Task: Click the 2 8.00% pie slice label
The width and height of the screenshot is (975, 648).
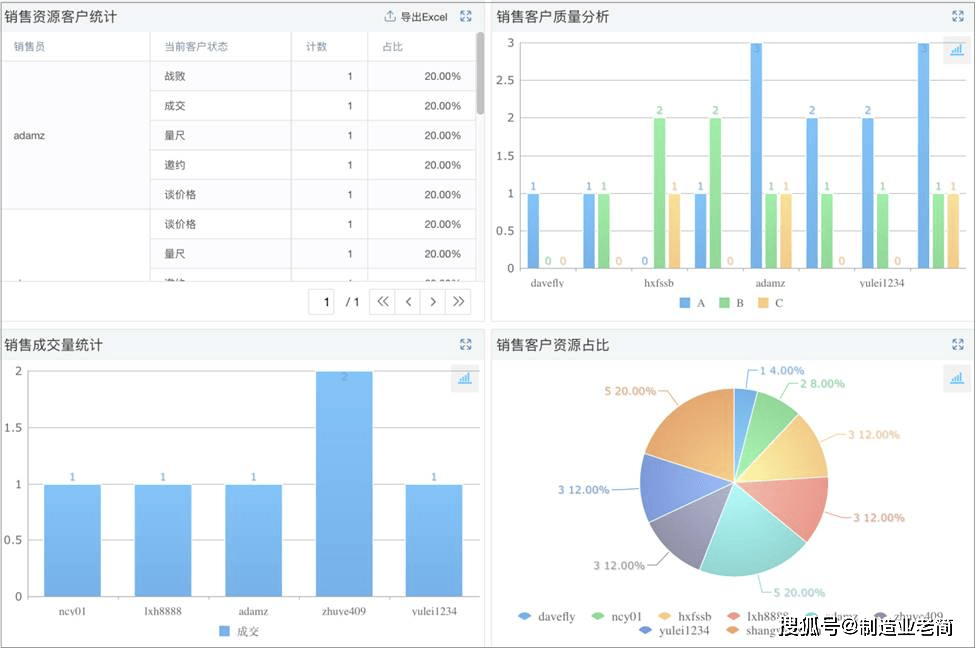Action: point(822,384)
